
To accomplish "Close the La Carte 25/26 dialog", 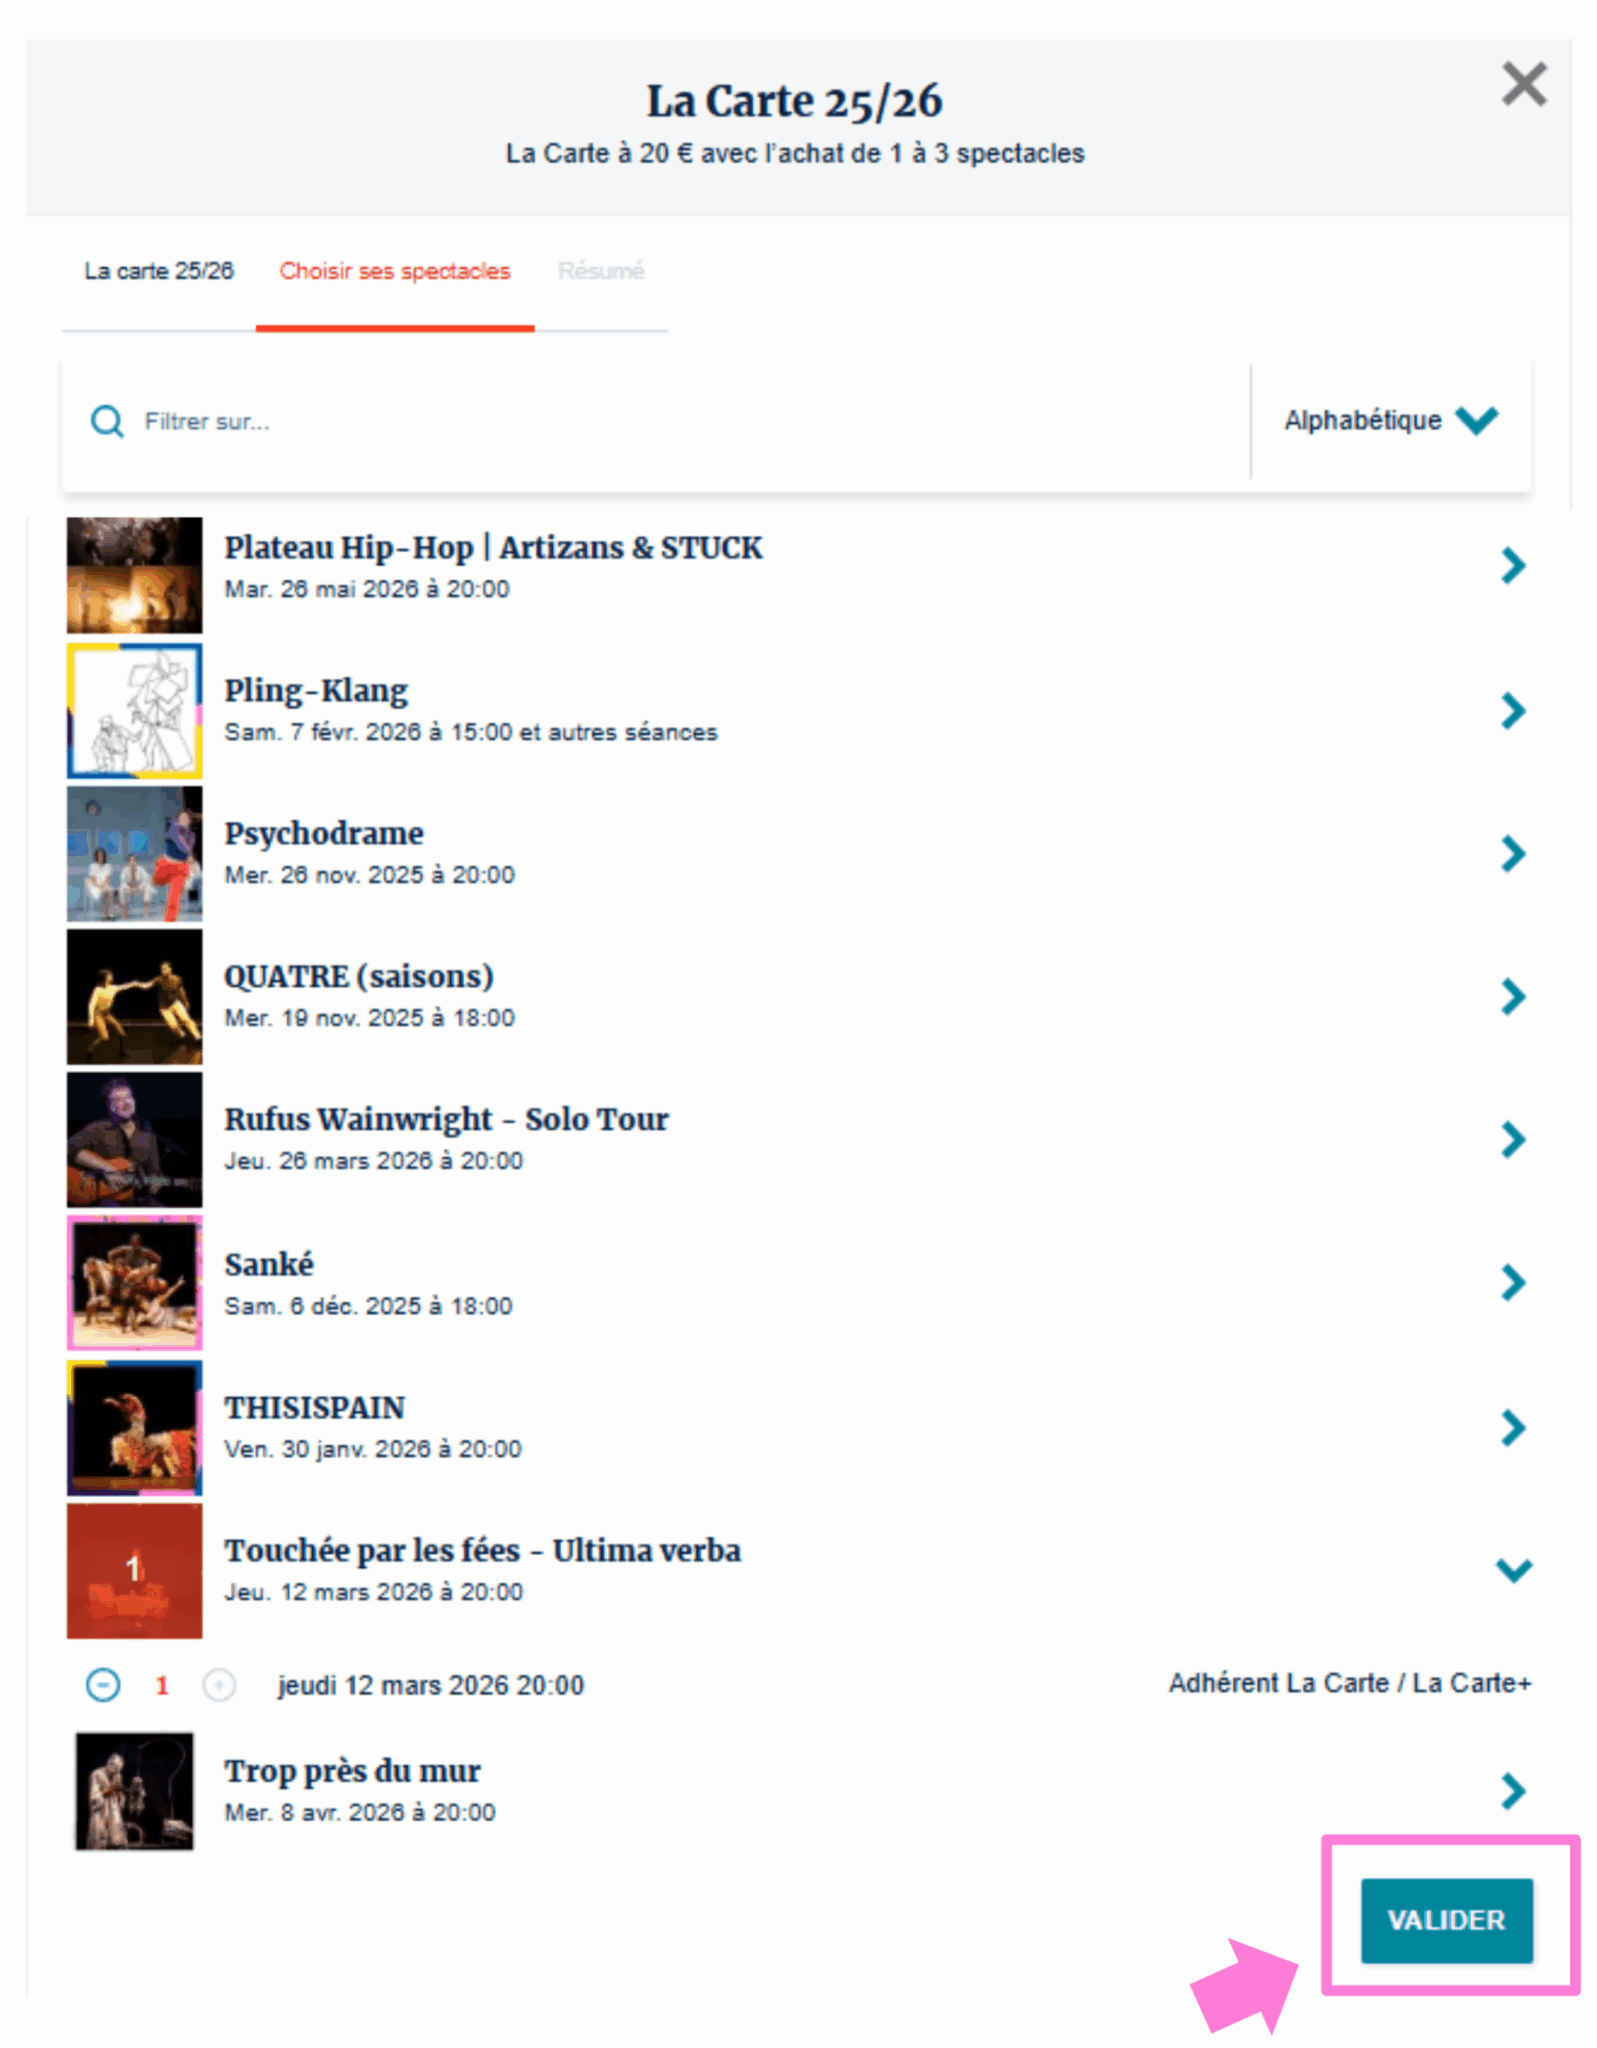I will [x=1524, y=84].
